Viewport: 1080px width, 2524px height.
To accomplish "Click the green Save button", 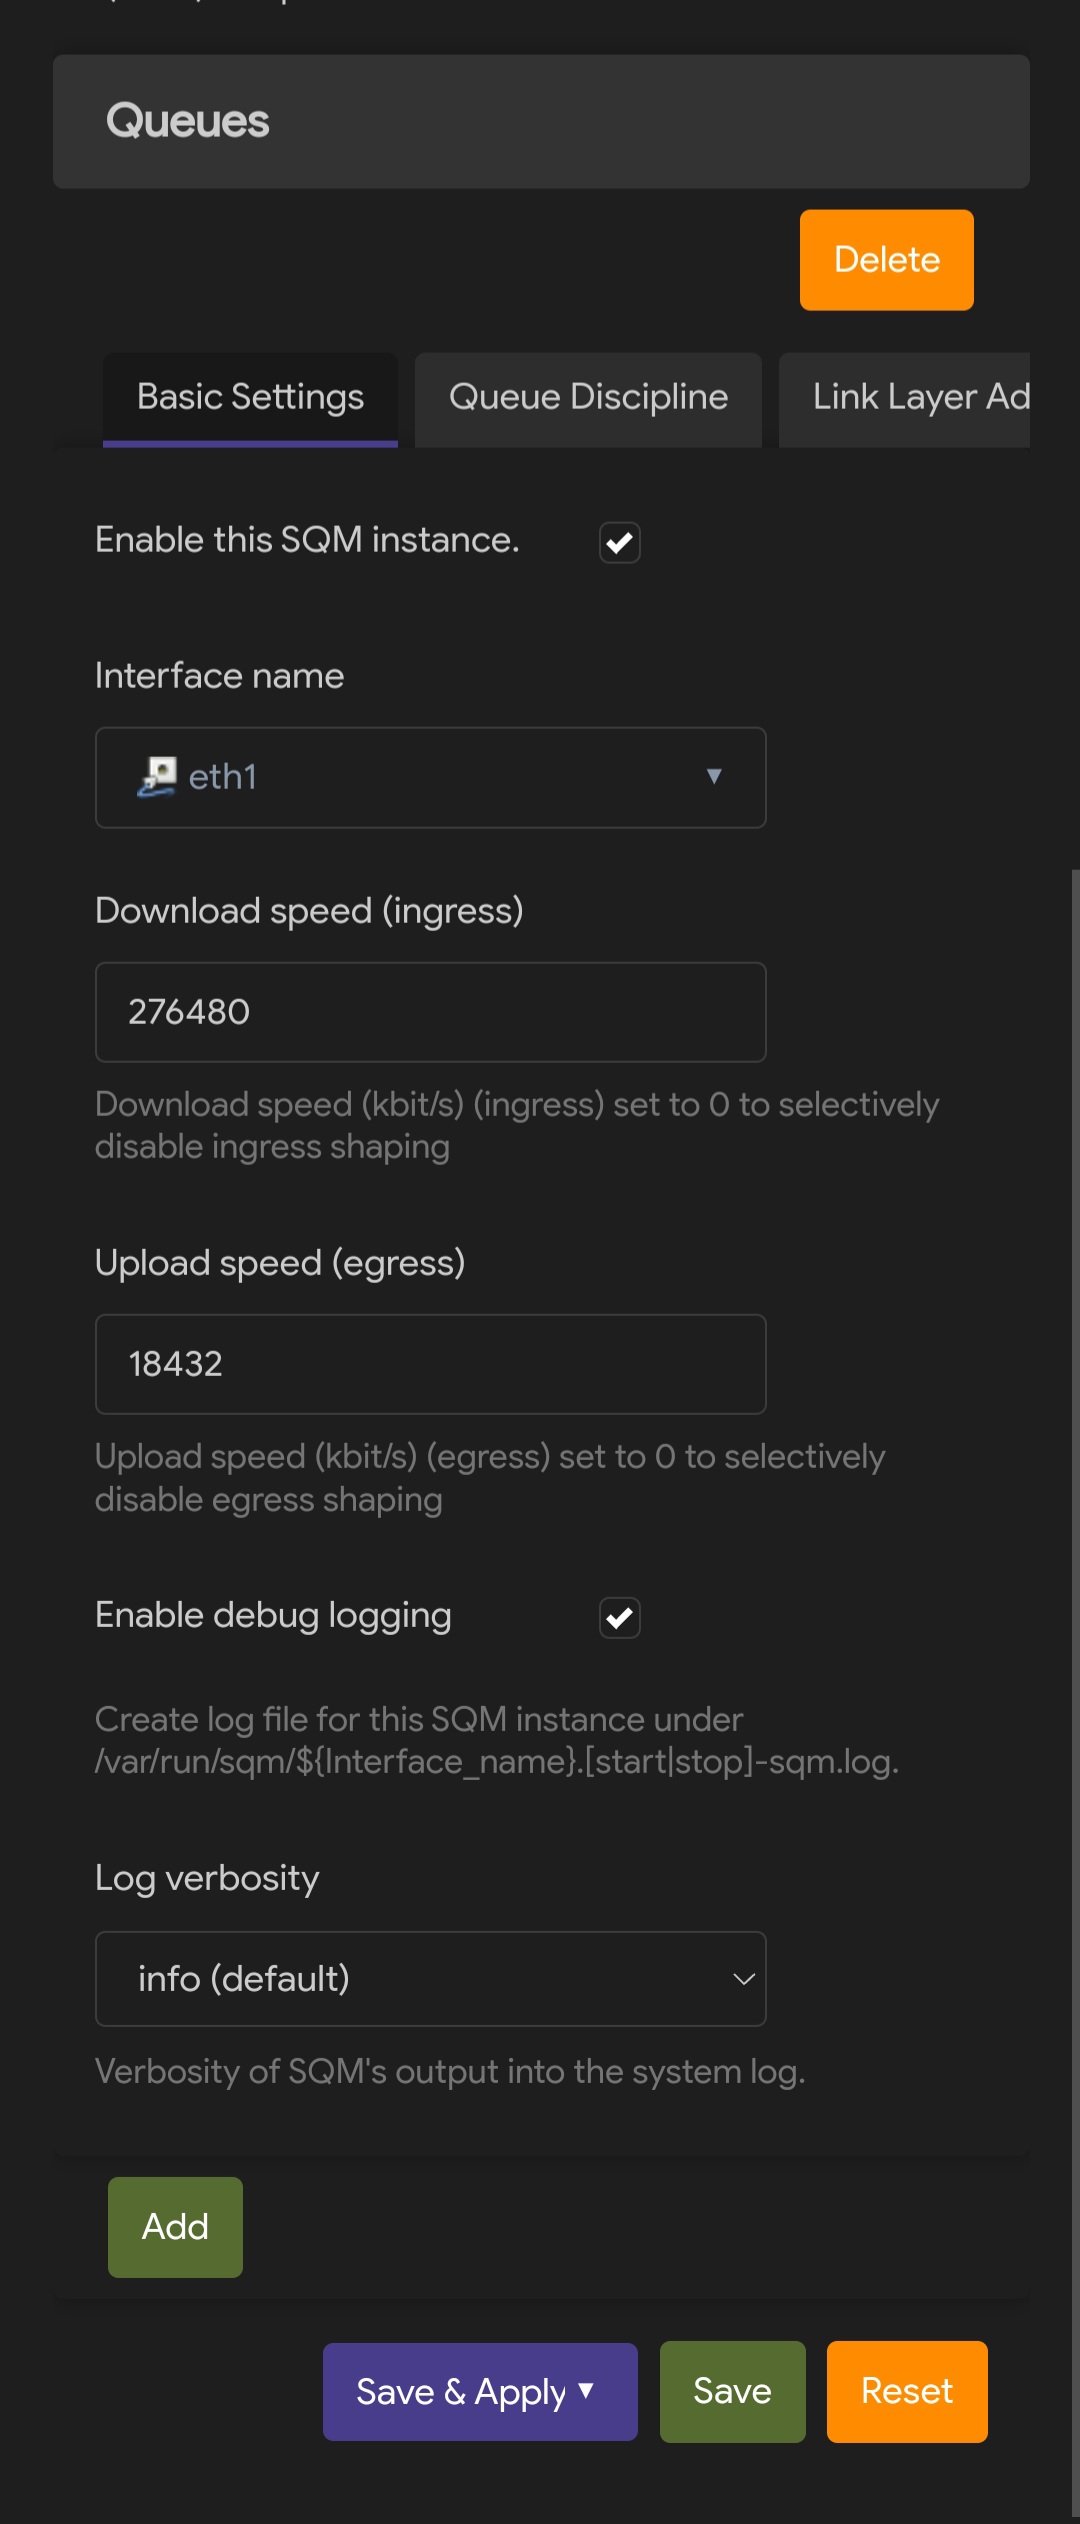I will pos(732,2392).
